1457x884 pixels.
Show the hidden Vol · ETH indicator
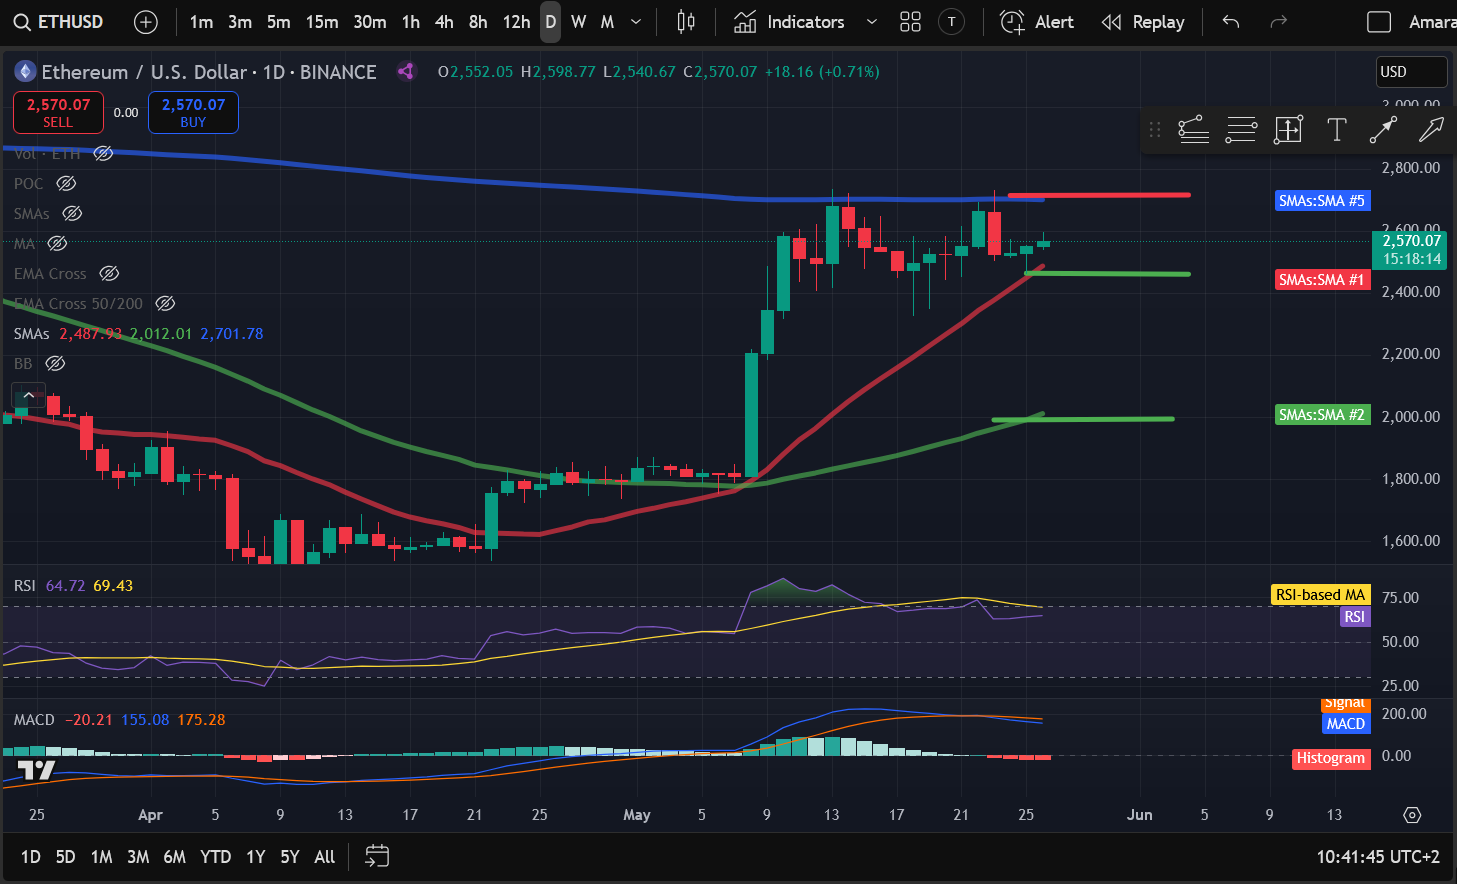(x=103, y=154)
